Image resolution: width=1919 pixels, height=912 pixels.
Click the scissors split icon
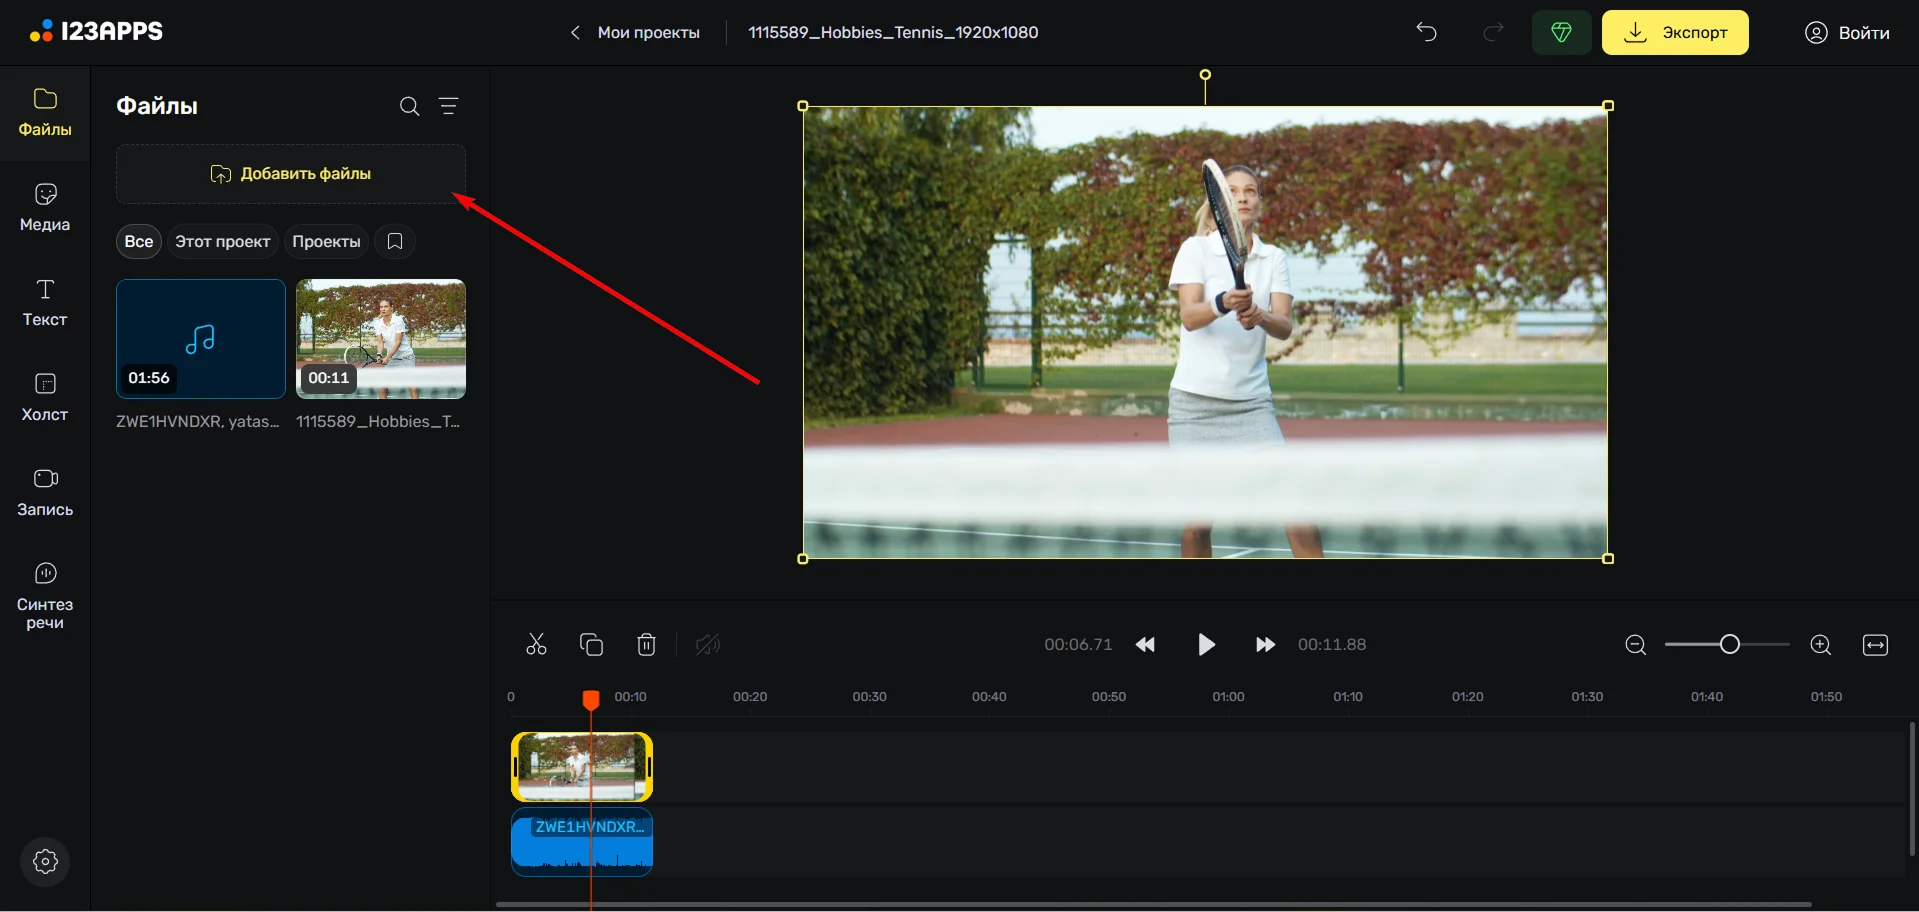point(536,645)
